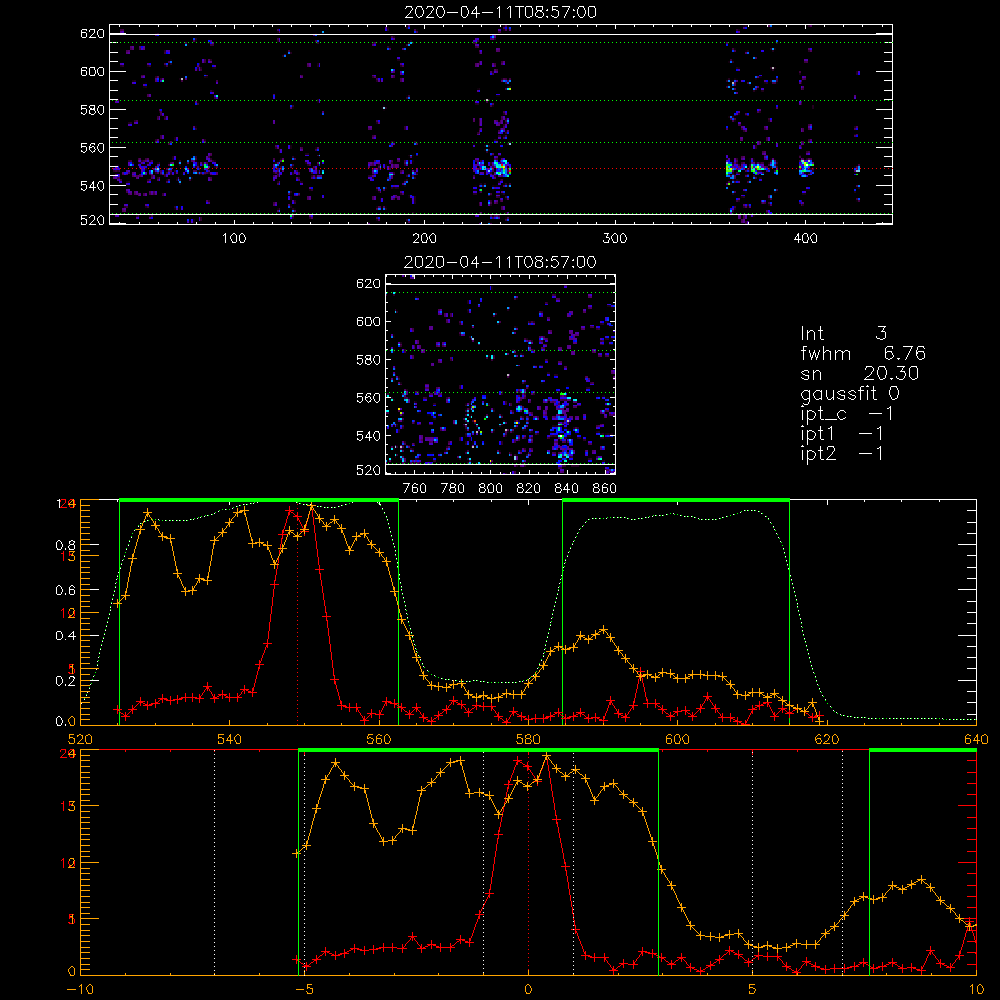1000x1000 pixels.
Task: Click x-axis label 800 of the middle image
Action: [490, 489]
